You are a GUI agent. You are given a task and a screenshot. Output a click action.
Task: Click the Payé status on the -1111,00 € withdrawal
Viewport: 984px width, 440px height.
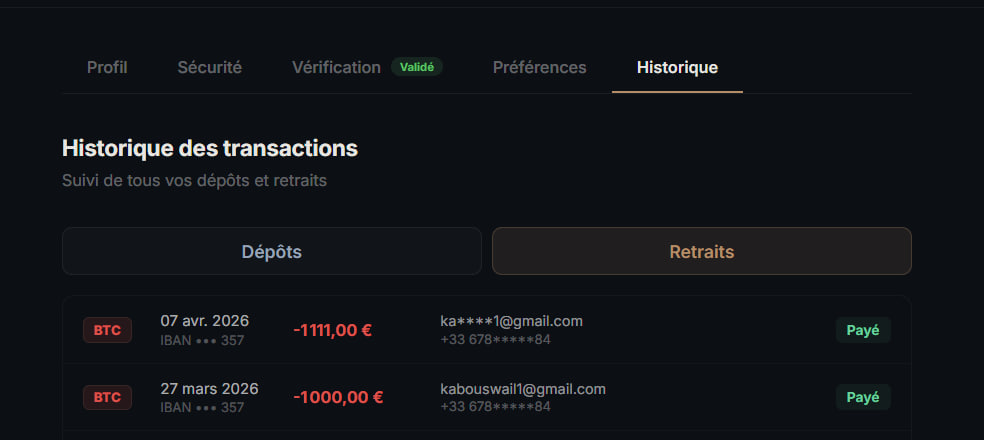[863, 330]
